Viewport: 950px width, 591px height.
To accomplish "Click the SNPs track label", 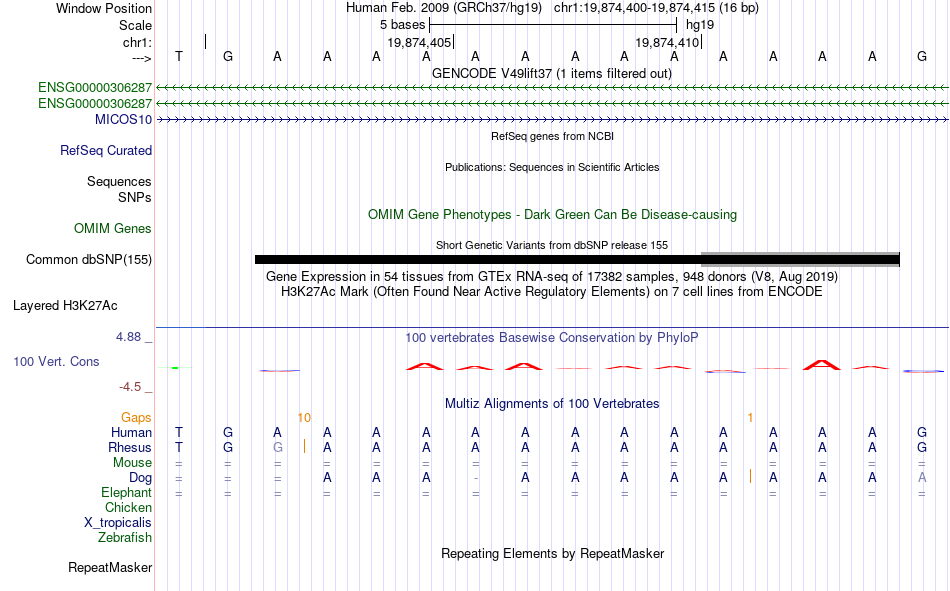I will coord(135,198).
